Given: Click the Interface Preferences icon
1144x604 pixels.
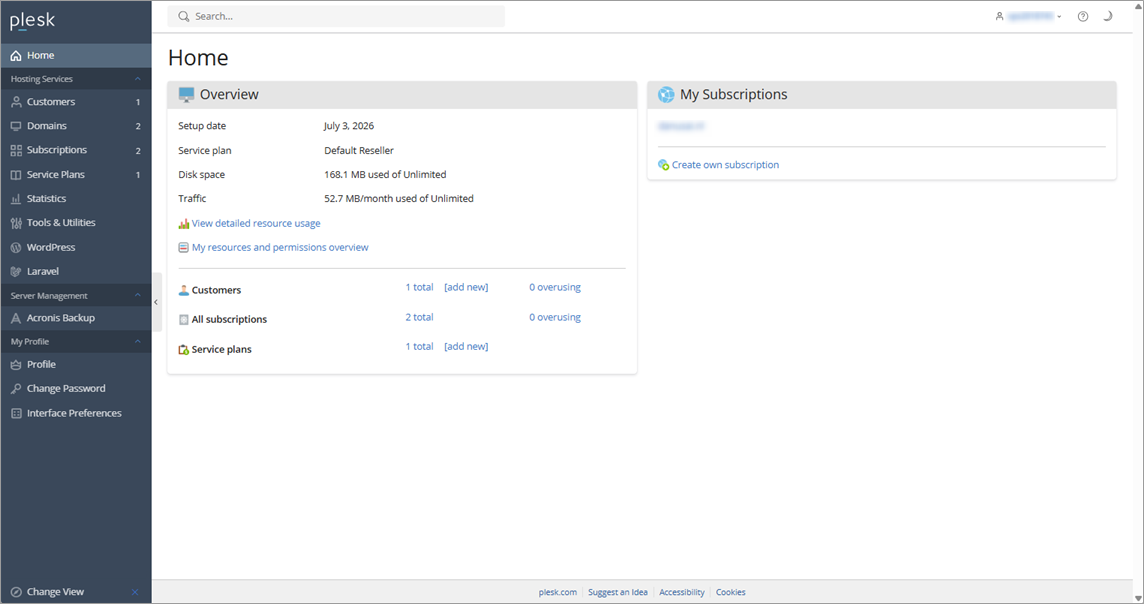Looking at the screenshot, I should point(16,413).
